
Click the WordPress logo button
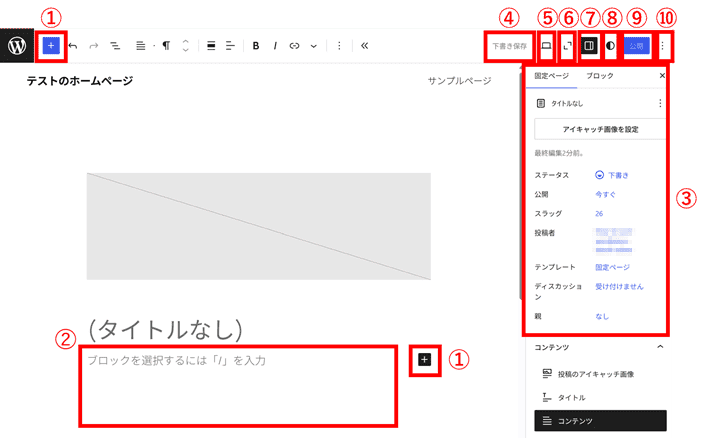click(17, 45)
